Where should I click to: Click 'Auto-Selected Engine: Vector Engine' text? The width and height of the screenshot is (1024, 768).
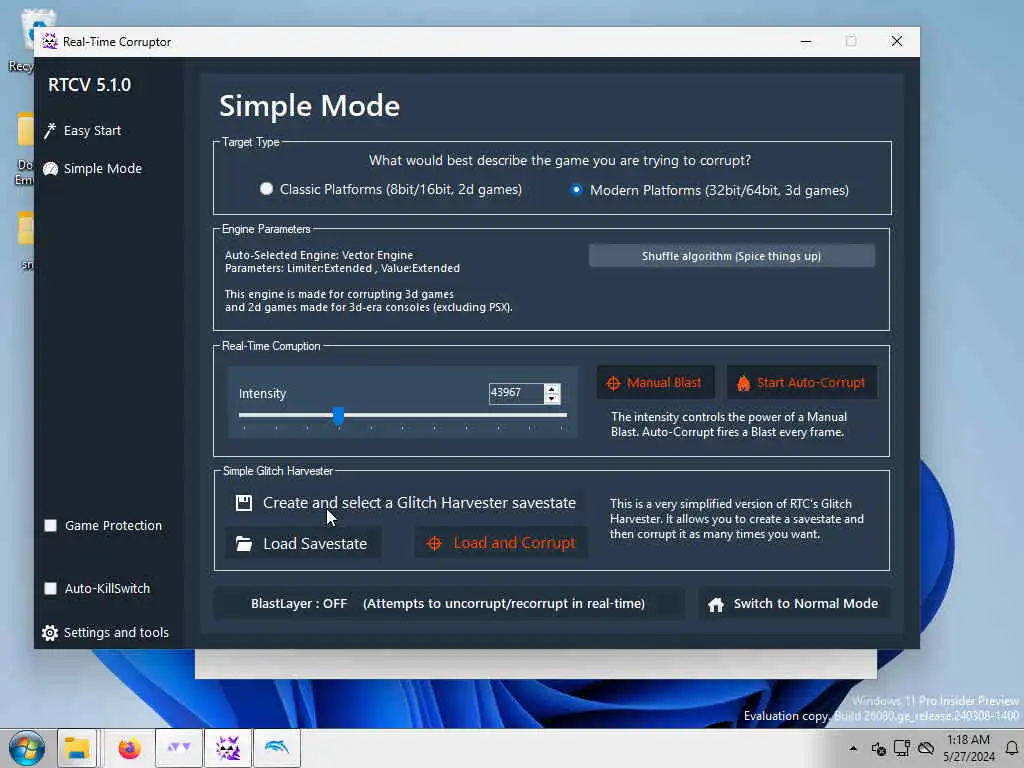tap(319, 255)
